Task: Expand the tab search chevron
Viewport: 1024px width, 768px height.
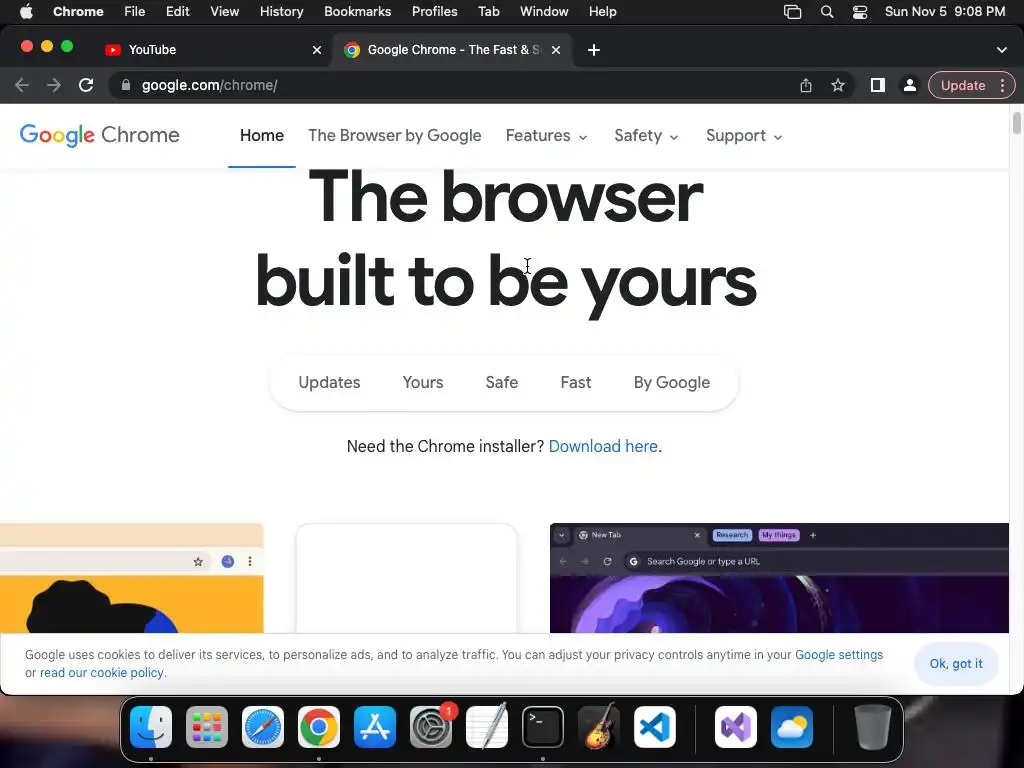Action: [x=1002, y=50]
